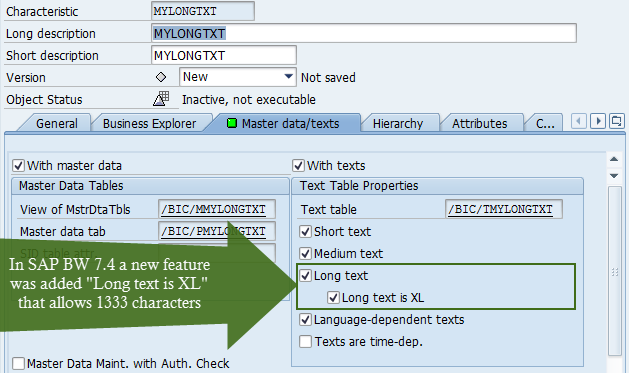
Task: Click the Text table label
Action: click(x=329, y=209)
